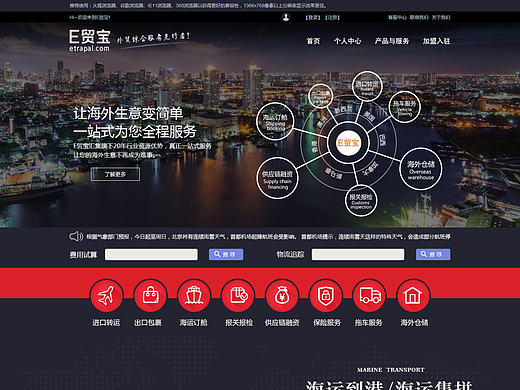The width and height of the screenshot is (520, 390).
Task: Focus the 物流追踪 input field
Action: (358, 254)
